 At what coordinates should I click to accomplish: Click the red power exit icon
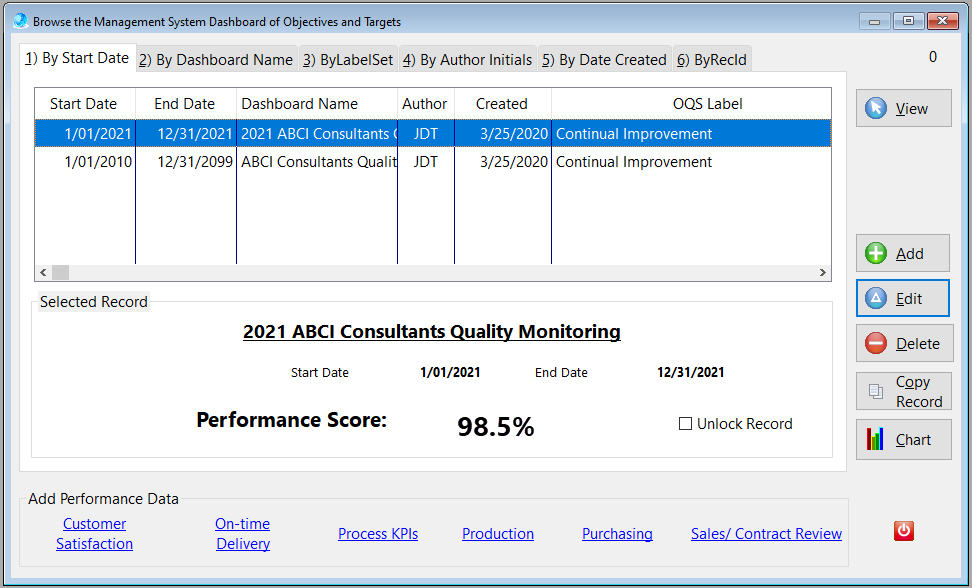click(903, 531)
